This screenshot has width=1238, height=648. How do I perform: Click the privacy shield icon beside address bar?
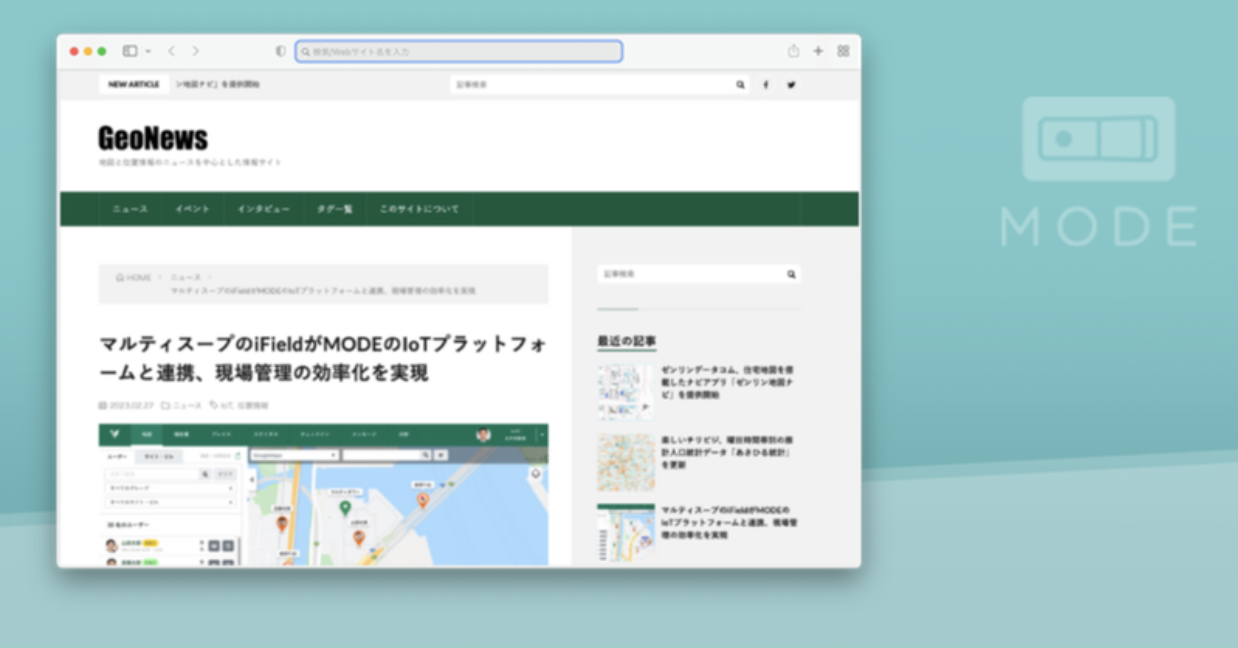281,51
